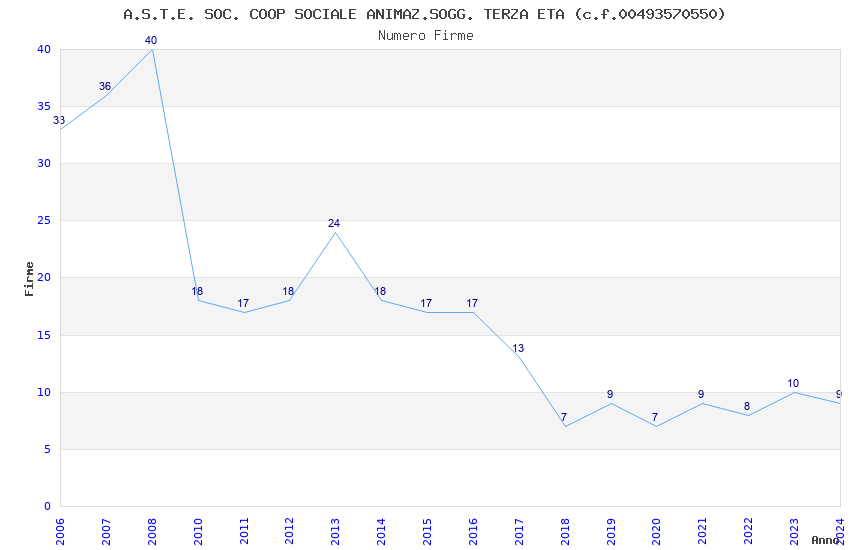
Task: Click the y-axis value 15
Action: (x=44, y=335)
